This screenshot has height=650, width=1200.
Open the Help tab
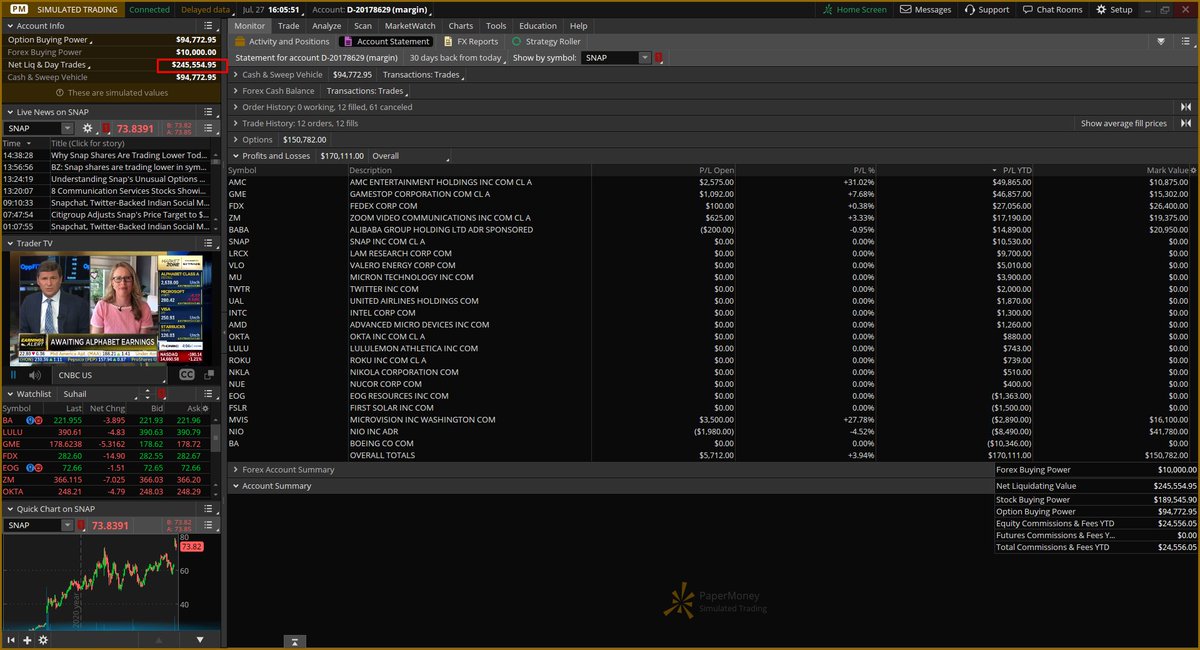[579, 26]
